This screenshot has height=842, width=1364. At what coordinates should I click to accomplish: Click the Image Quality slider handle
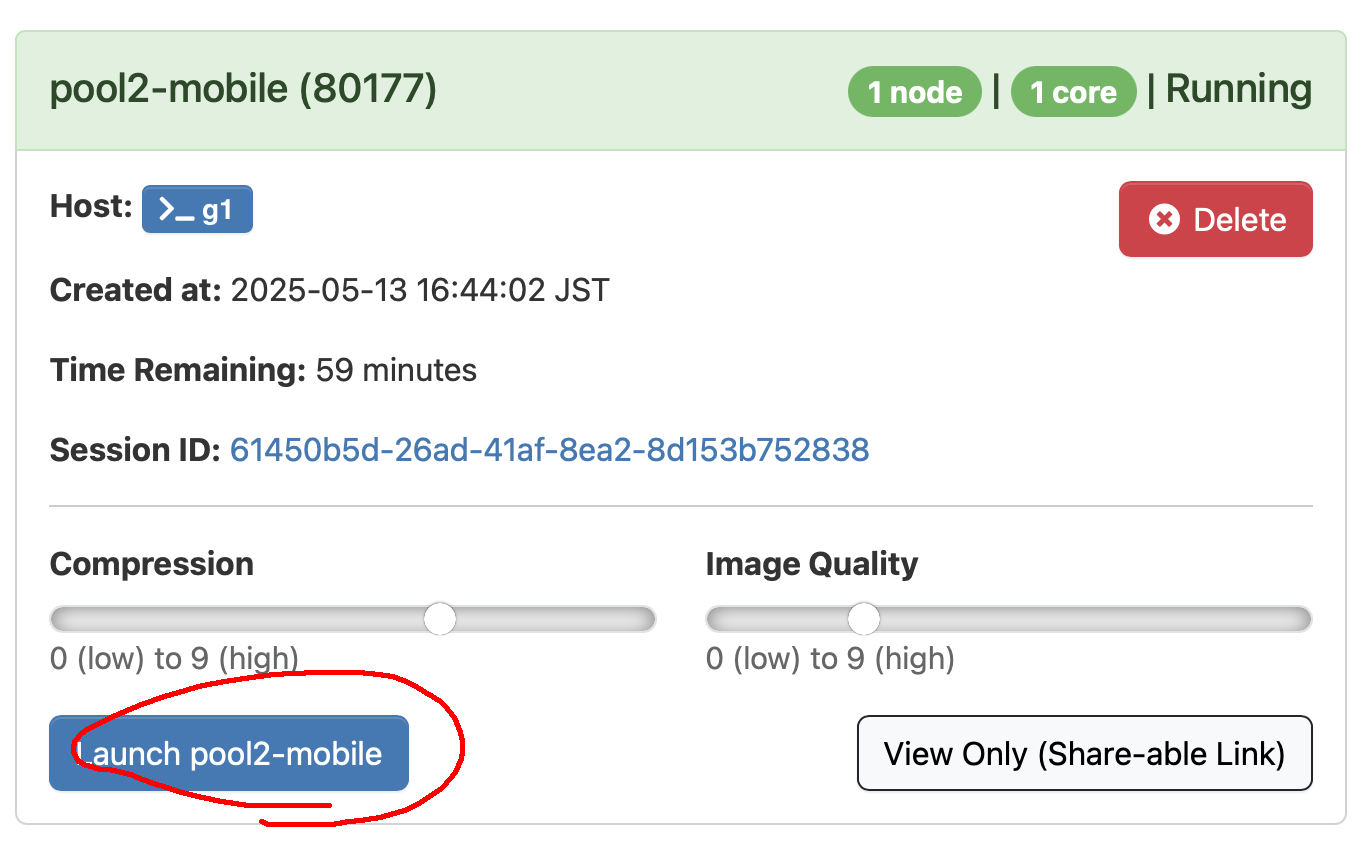tap(863, 619)
